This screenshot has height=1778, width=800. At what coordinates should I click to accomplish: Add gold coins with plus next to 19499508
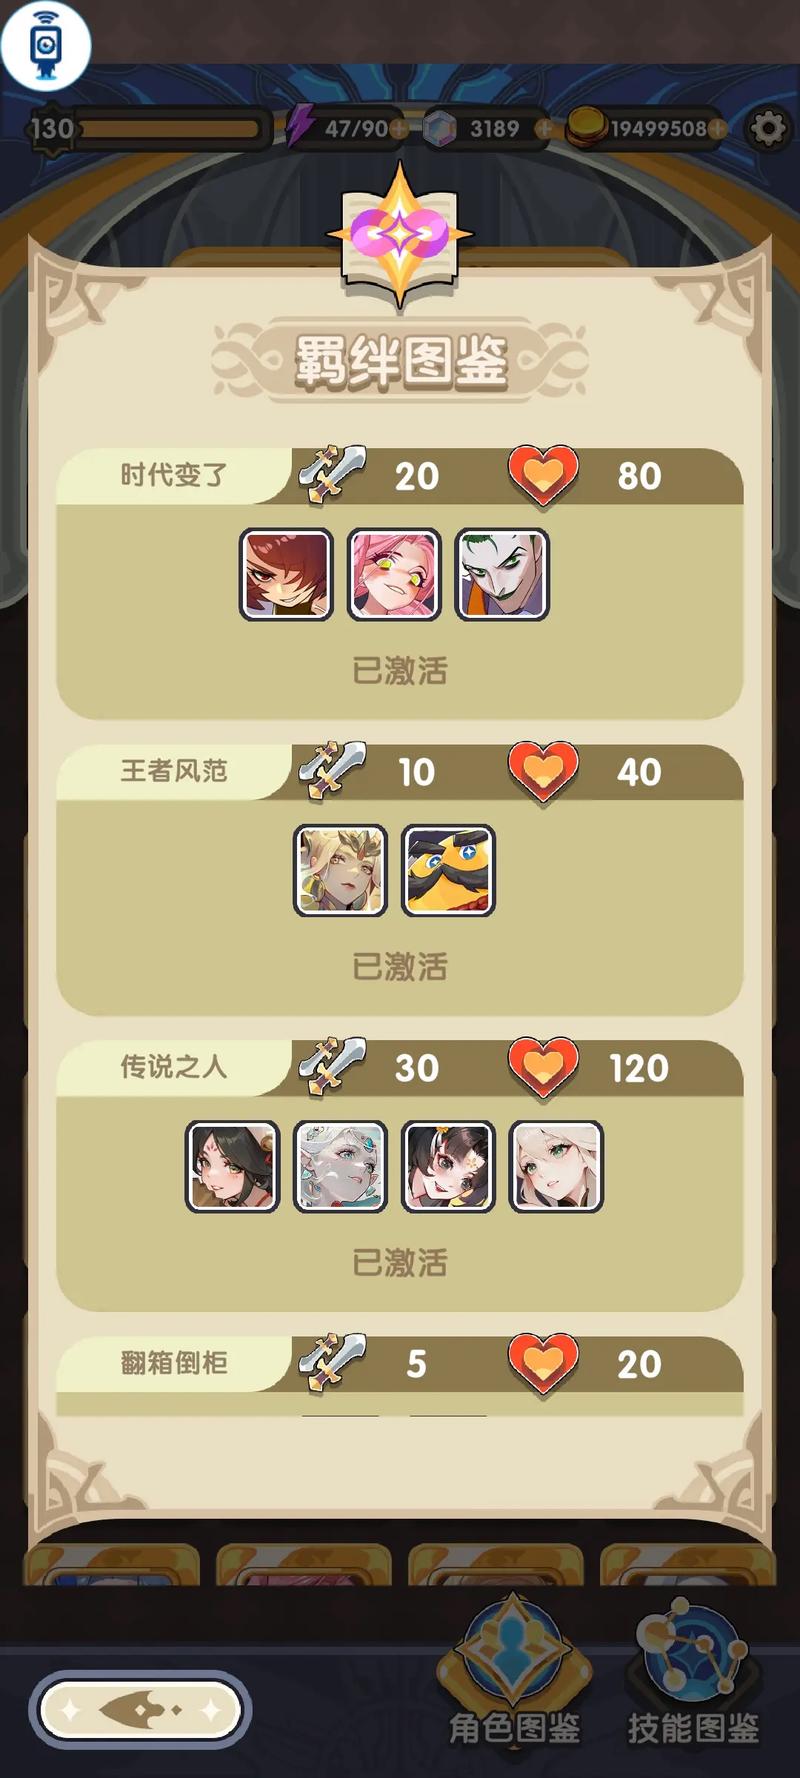(717, 129)
